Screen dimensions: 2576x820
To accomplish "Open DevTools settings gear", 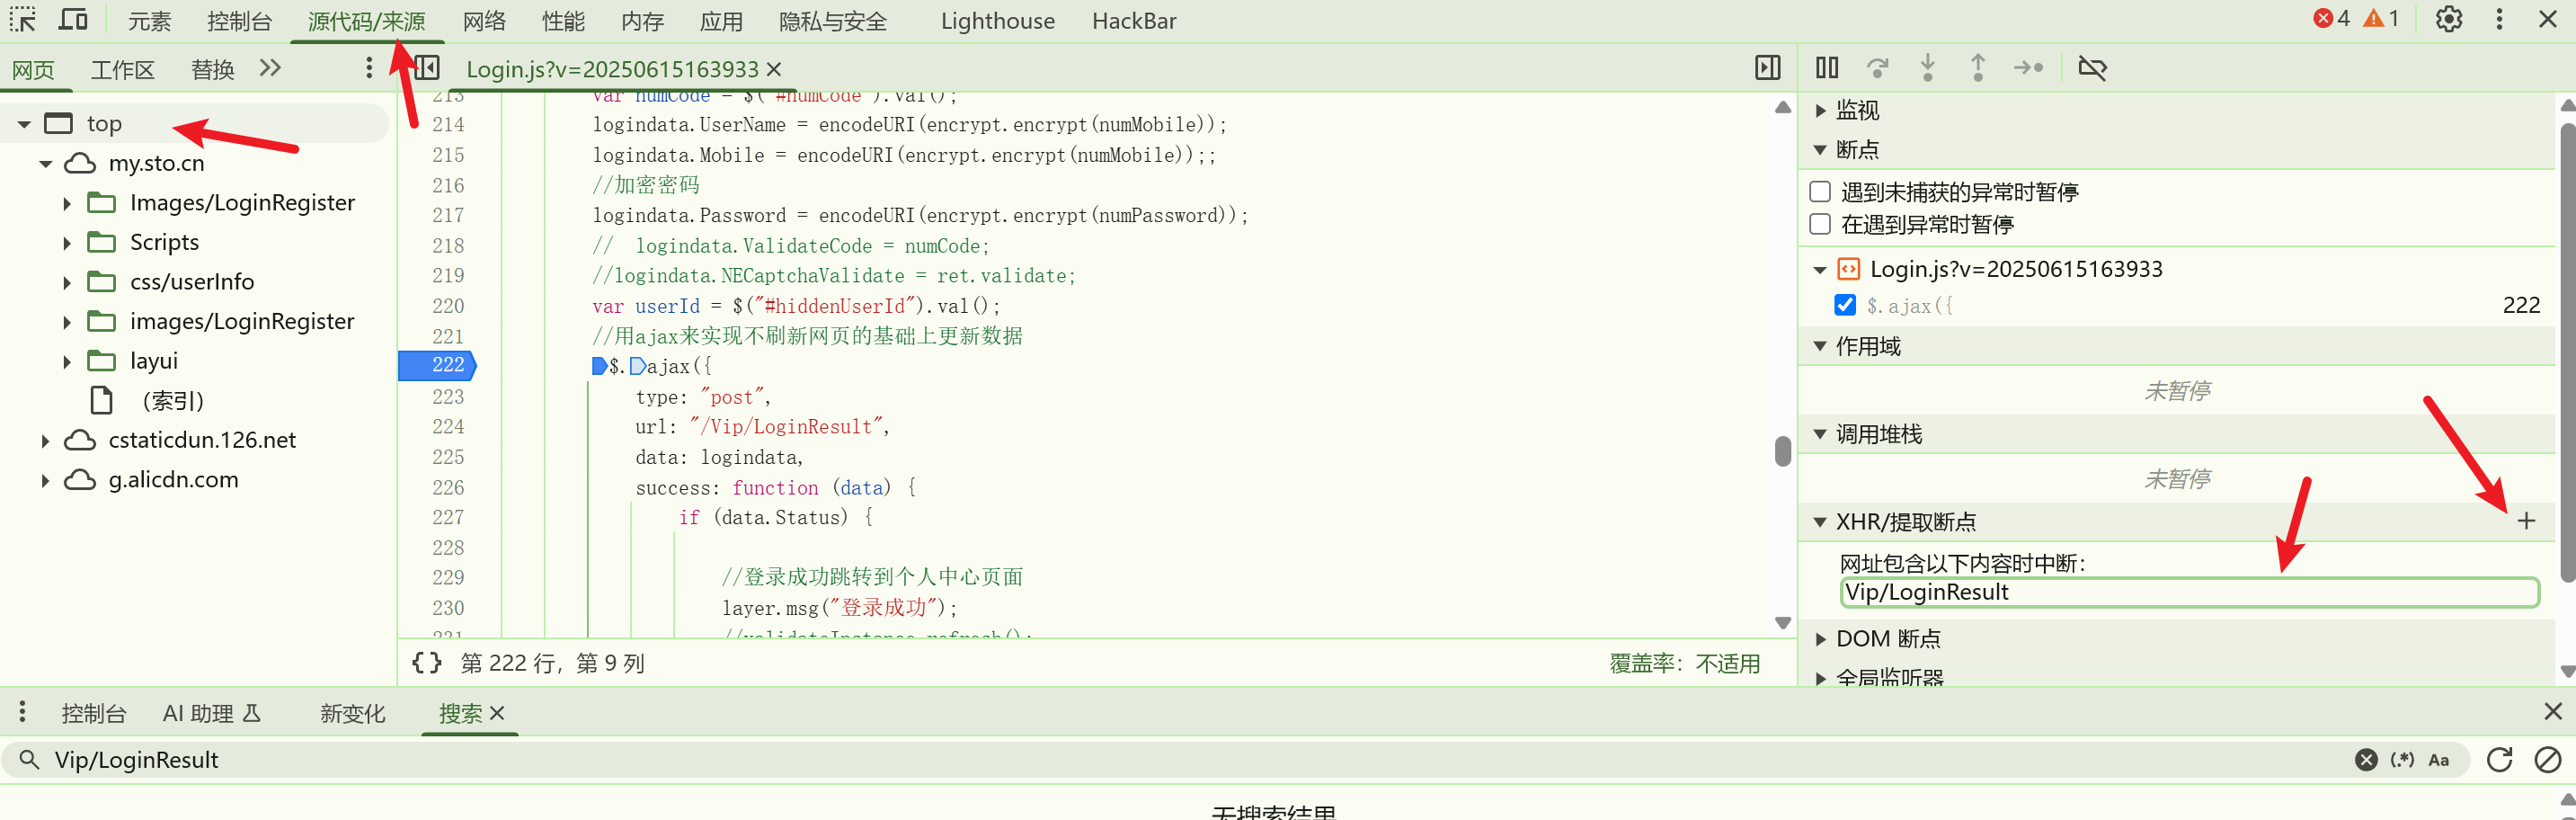I will (2448, 20).
